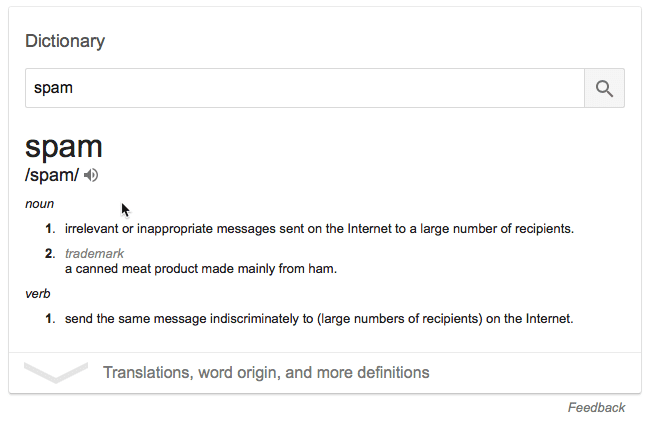The height and width of the screenshot is (430, 654).
Task: Click the trademark label
Action: (x=94, y=254)
